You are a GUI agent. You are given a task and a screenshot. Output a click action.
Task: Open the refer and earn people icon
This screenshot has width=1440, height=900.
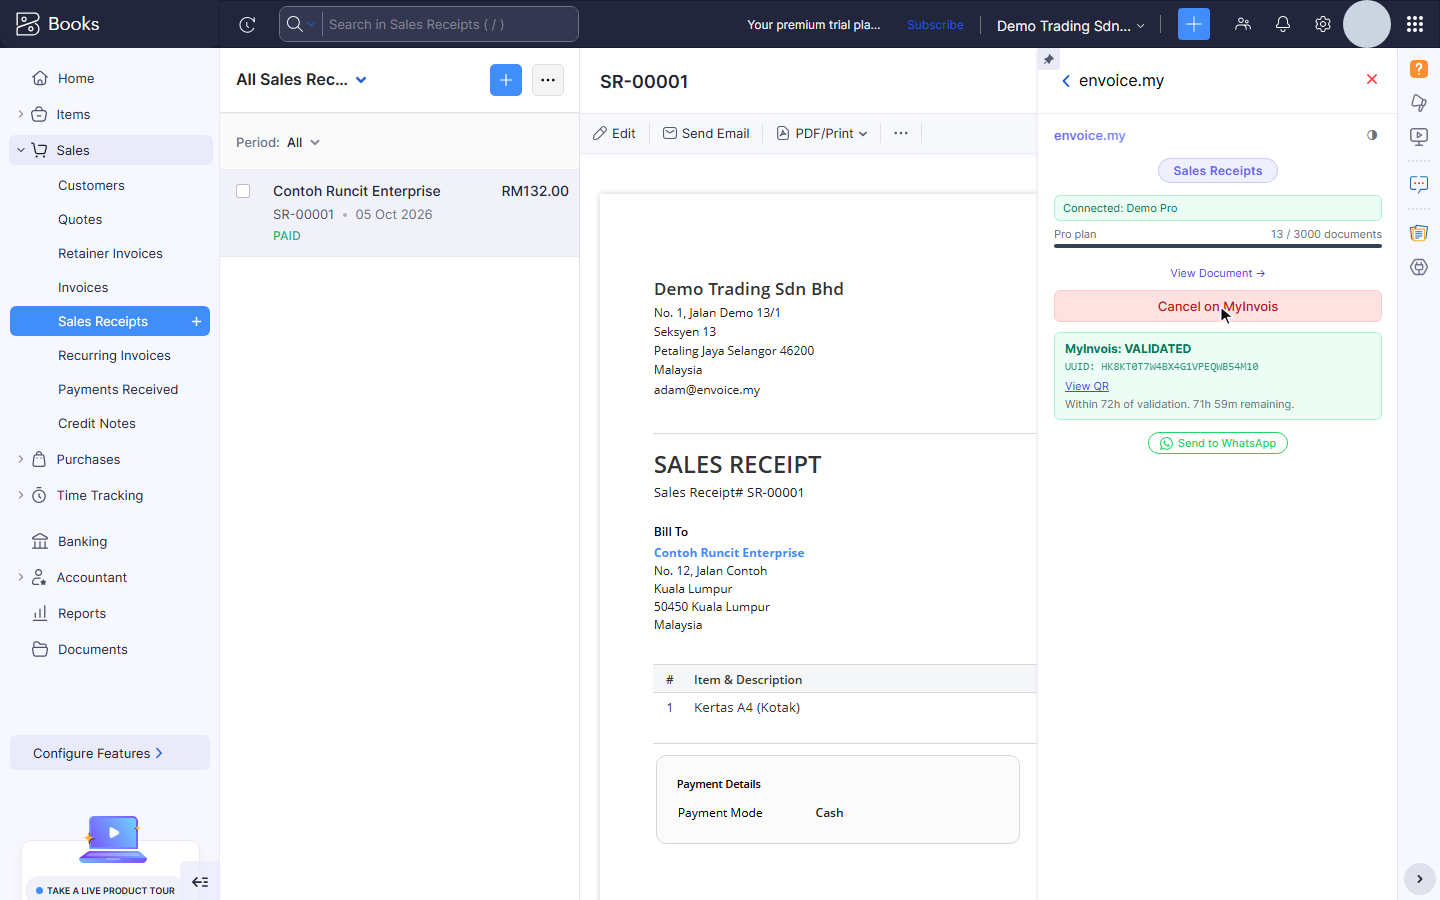click(x=1243, y=24)
